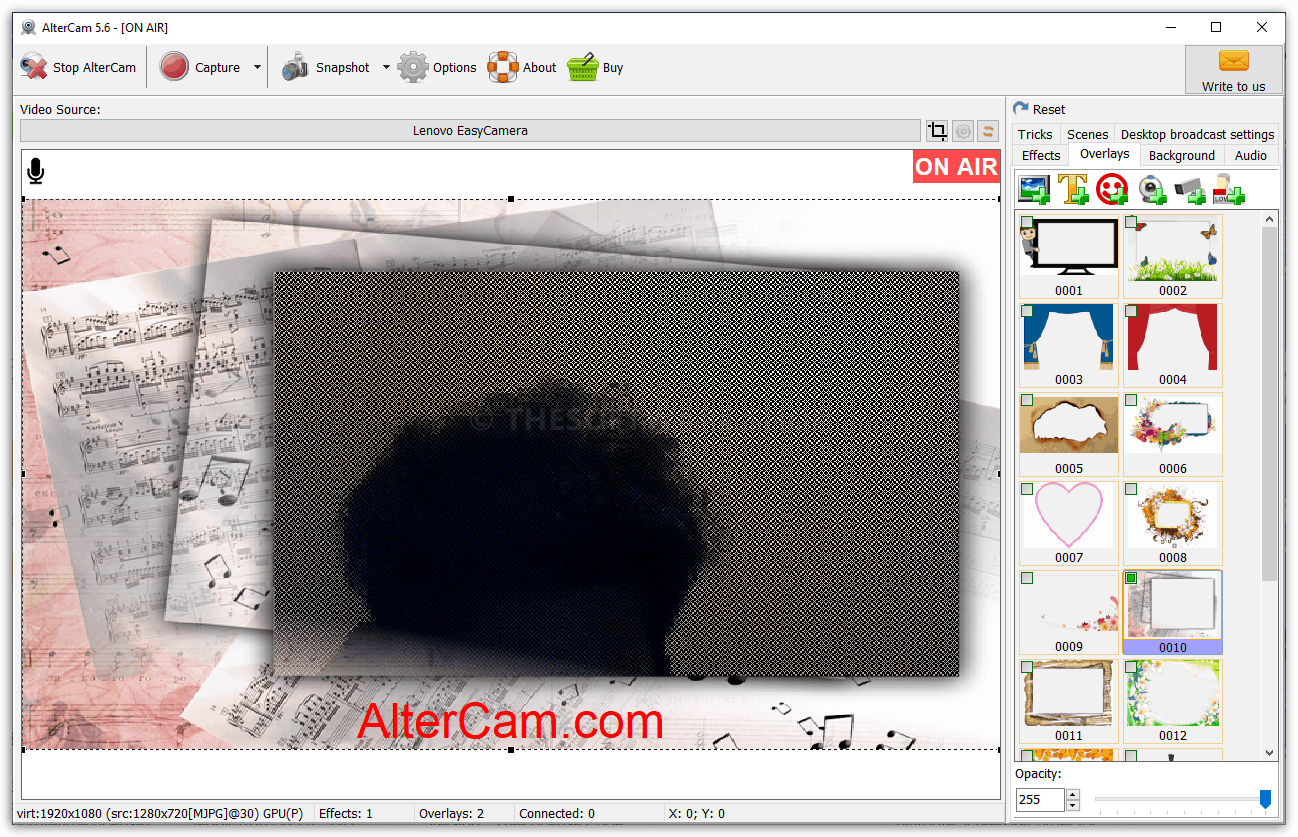Screen dimensions: 1298x837
Task: Click the Stop AlterCam button
Action: (x=78, y=68)
